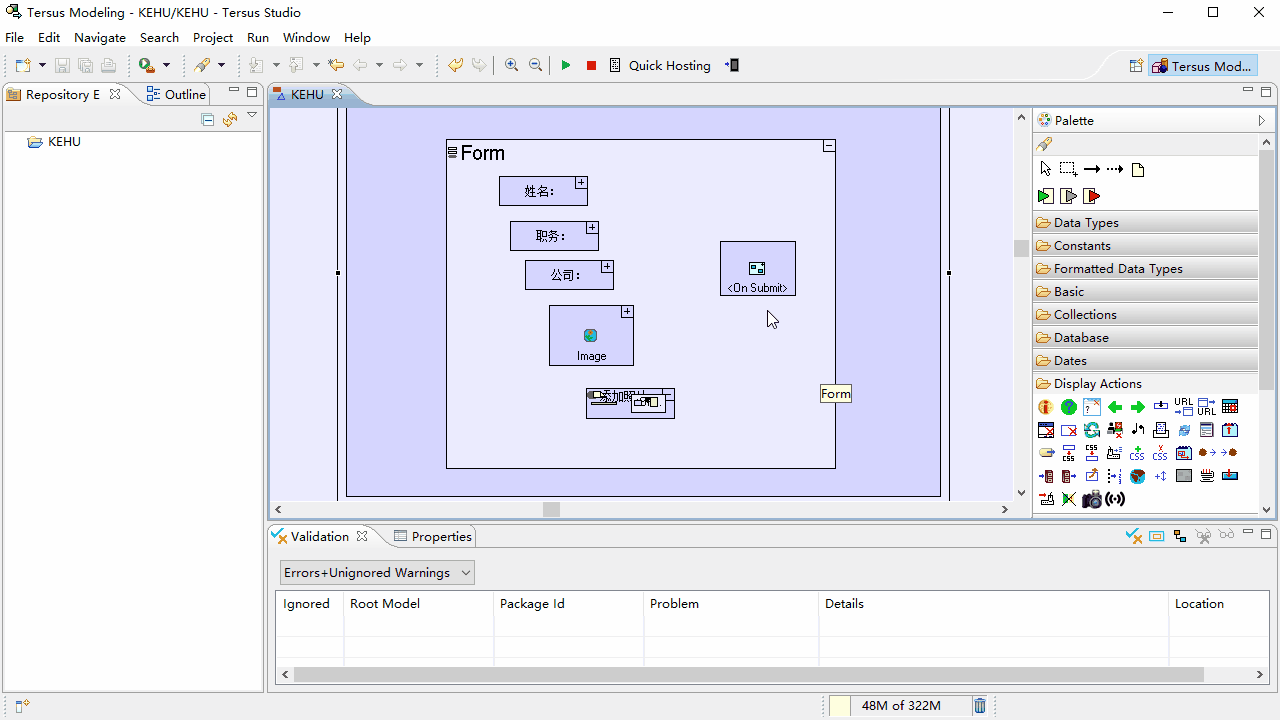
Task: Select the Marquee selection tool in Palette
Action: coord(1068,169)
